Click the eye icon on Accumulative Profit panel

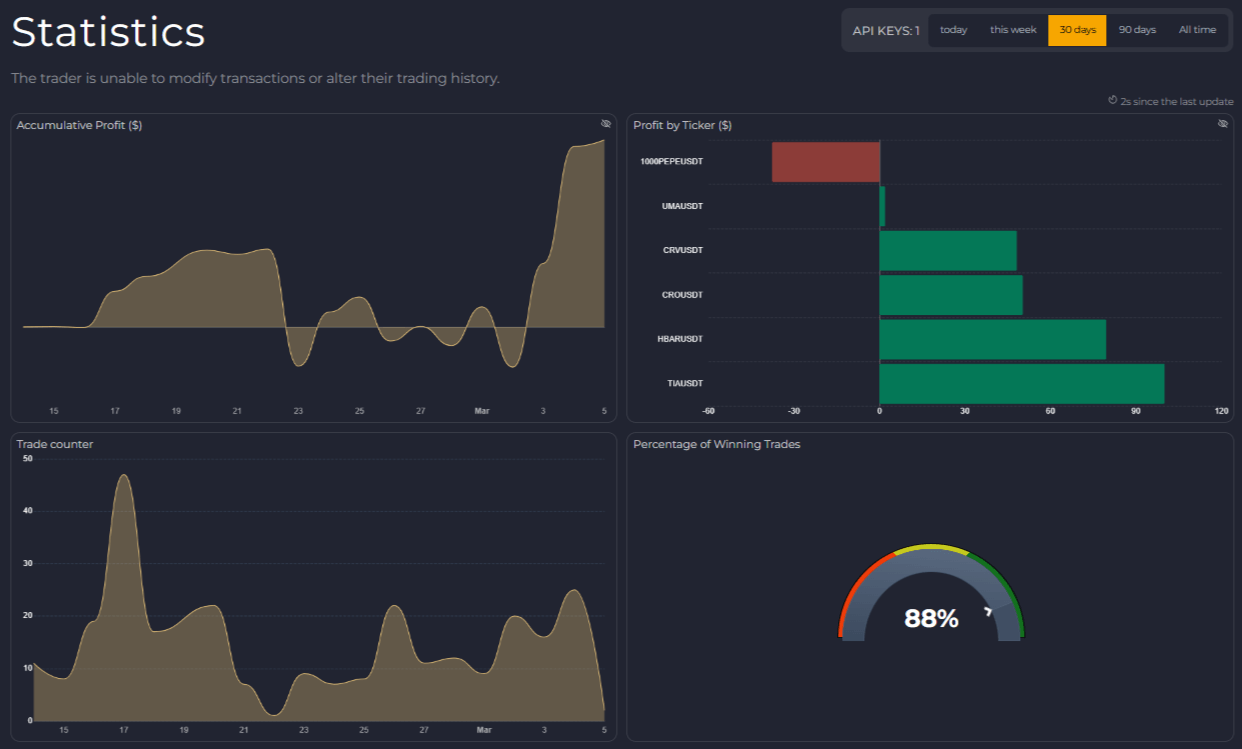(x=605, y=122)
